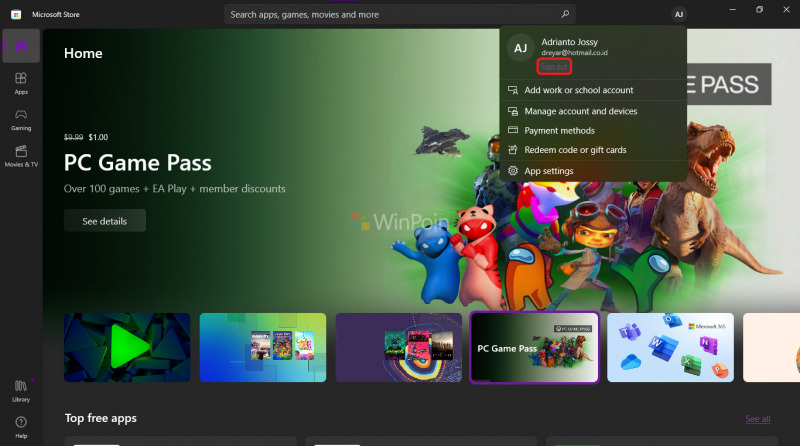Click the Manage account and devices icon
This screenshot has height=446, width=800.
[513, 111]
